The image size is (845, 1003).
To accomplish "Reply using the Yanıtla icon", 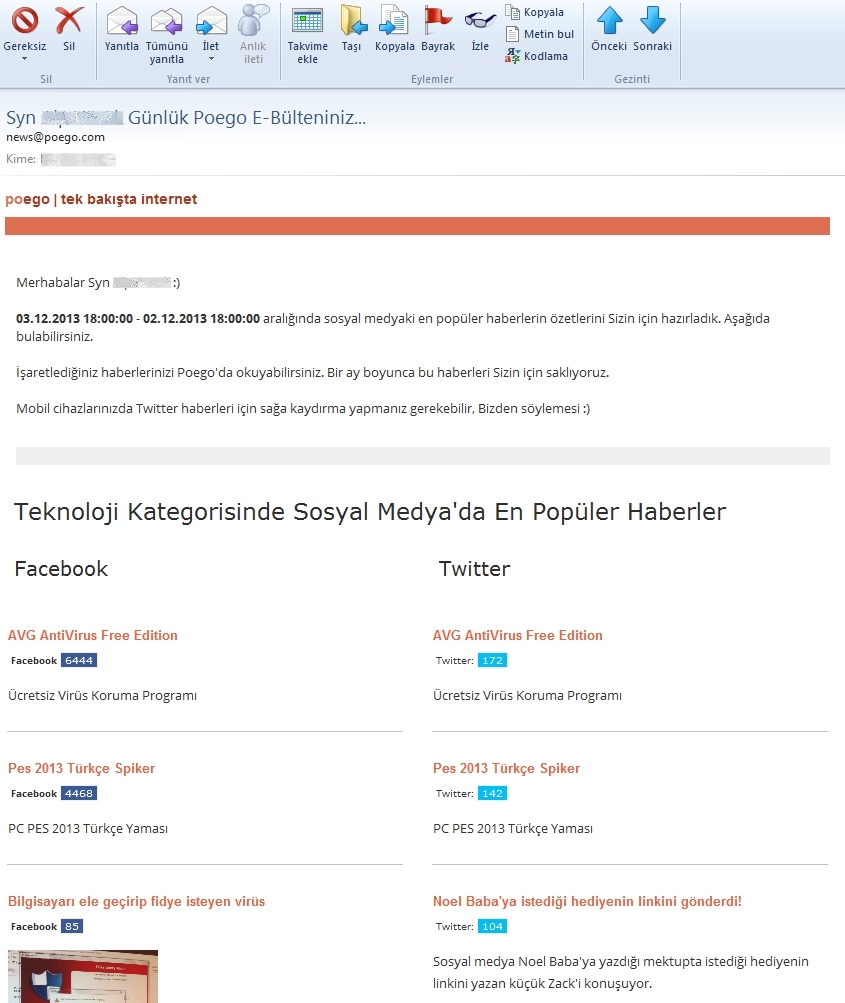I will pyautogui.click(x=122, y=21).
